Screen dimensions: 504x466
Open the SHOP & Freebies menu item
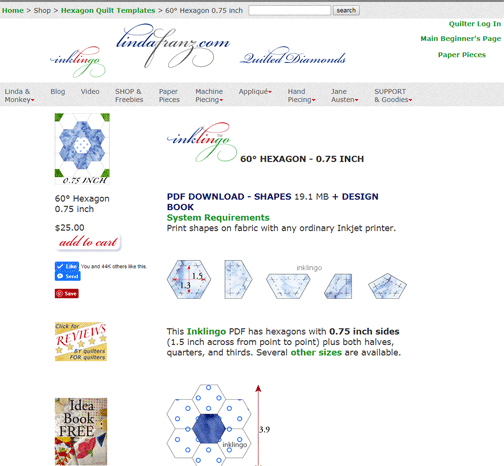tap(129, 95)
